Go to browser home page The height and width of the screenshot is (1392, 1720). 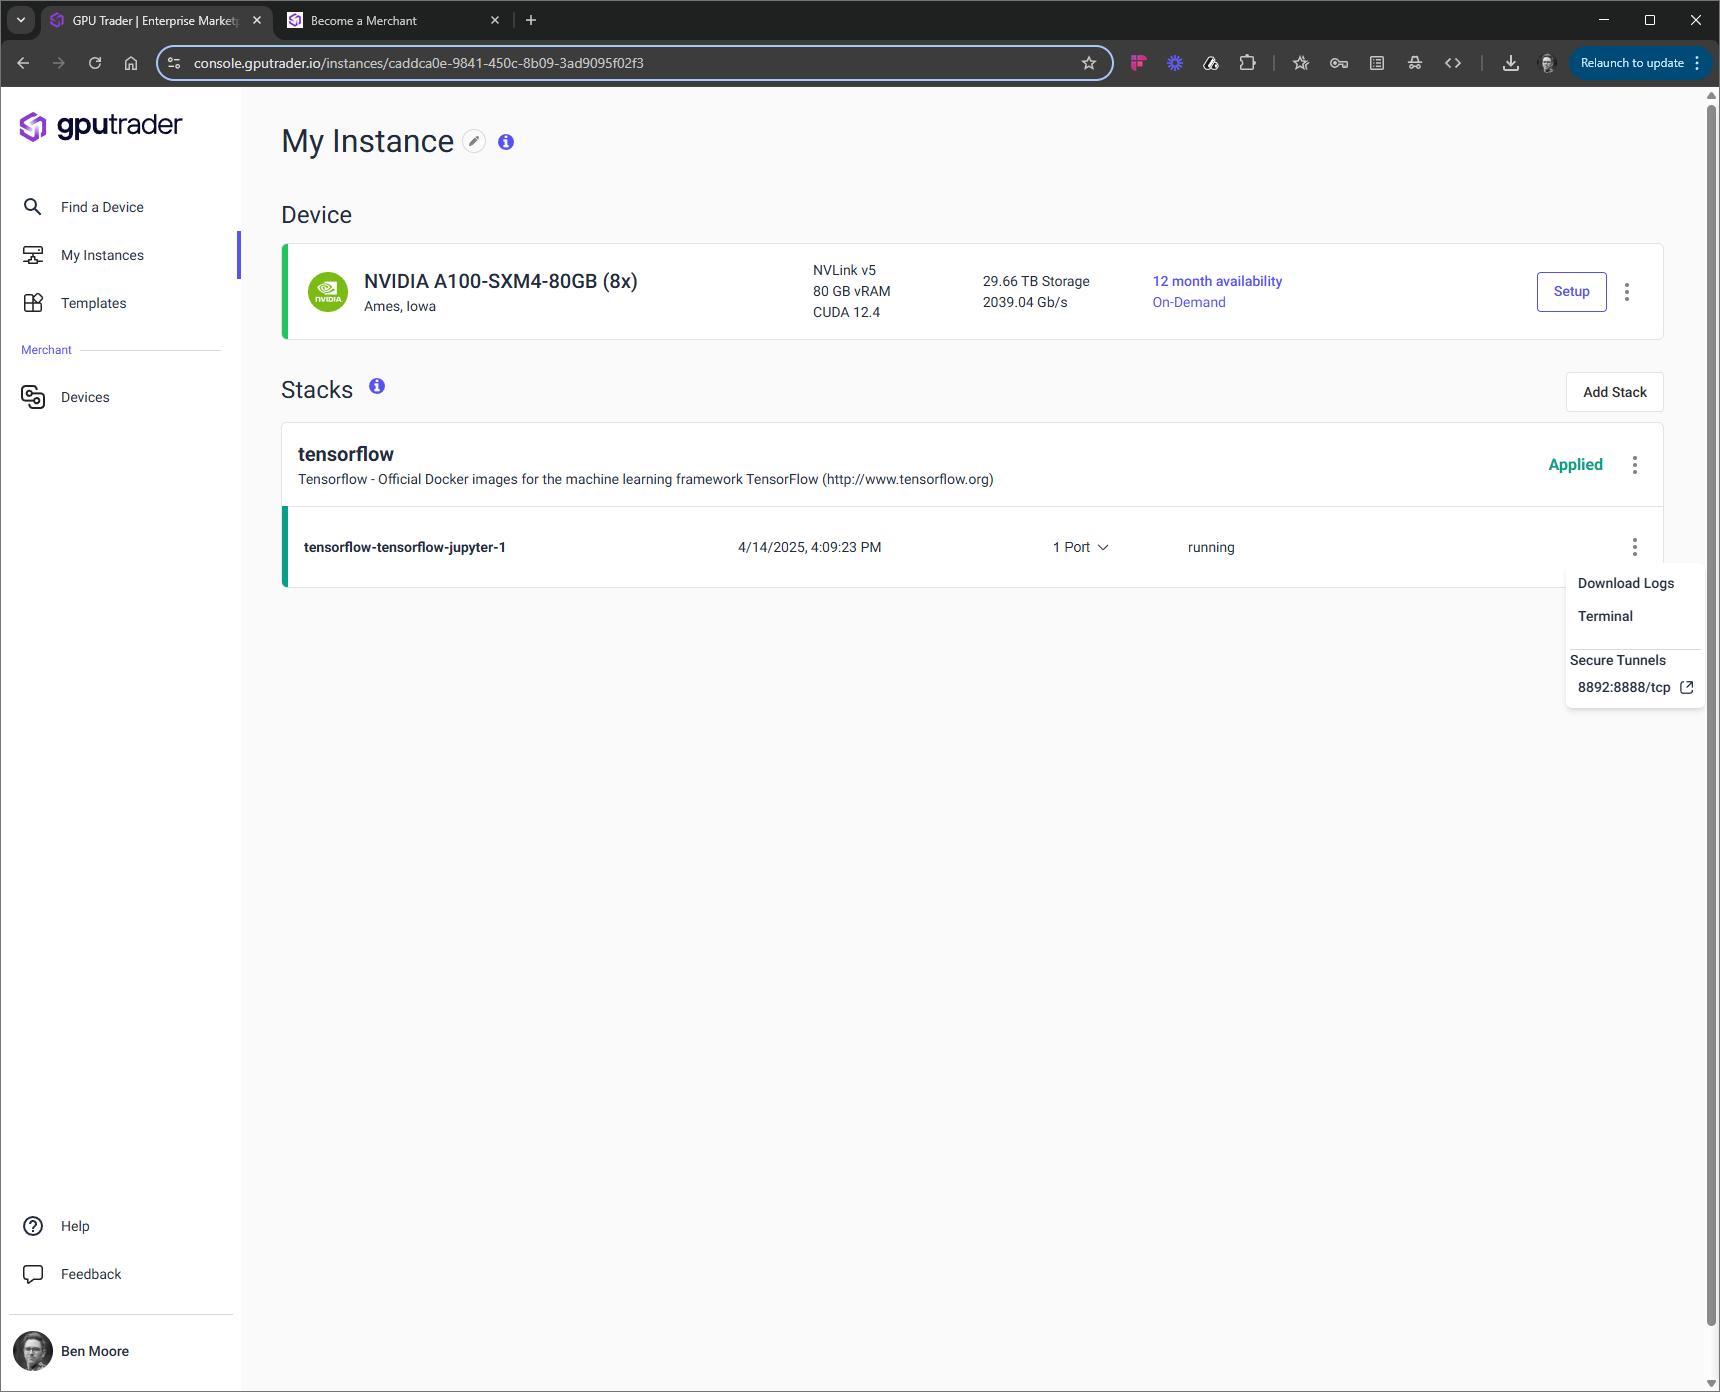131,63
